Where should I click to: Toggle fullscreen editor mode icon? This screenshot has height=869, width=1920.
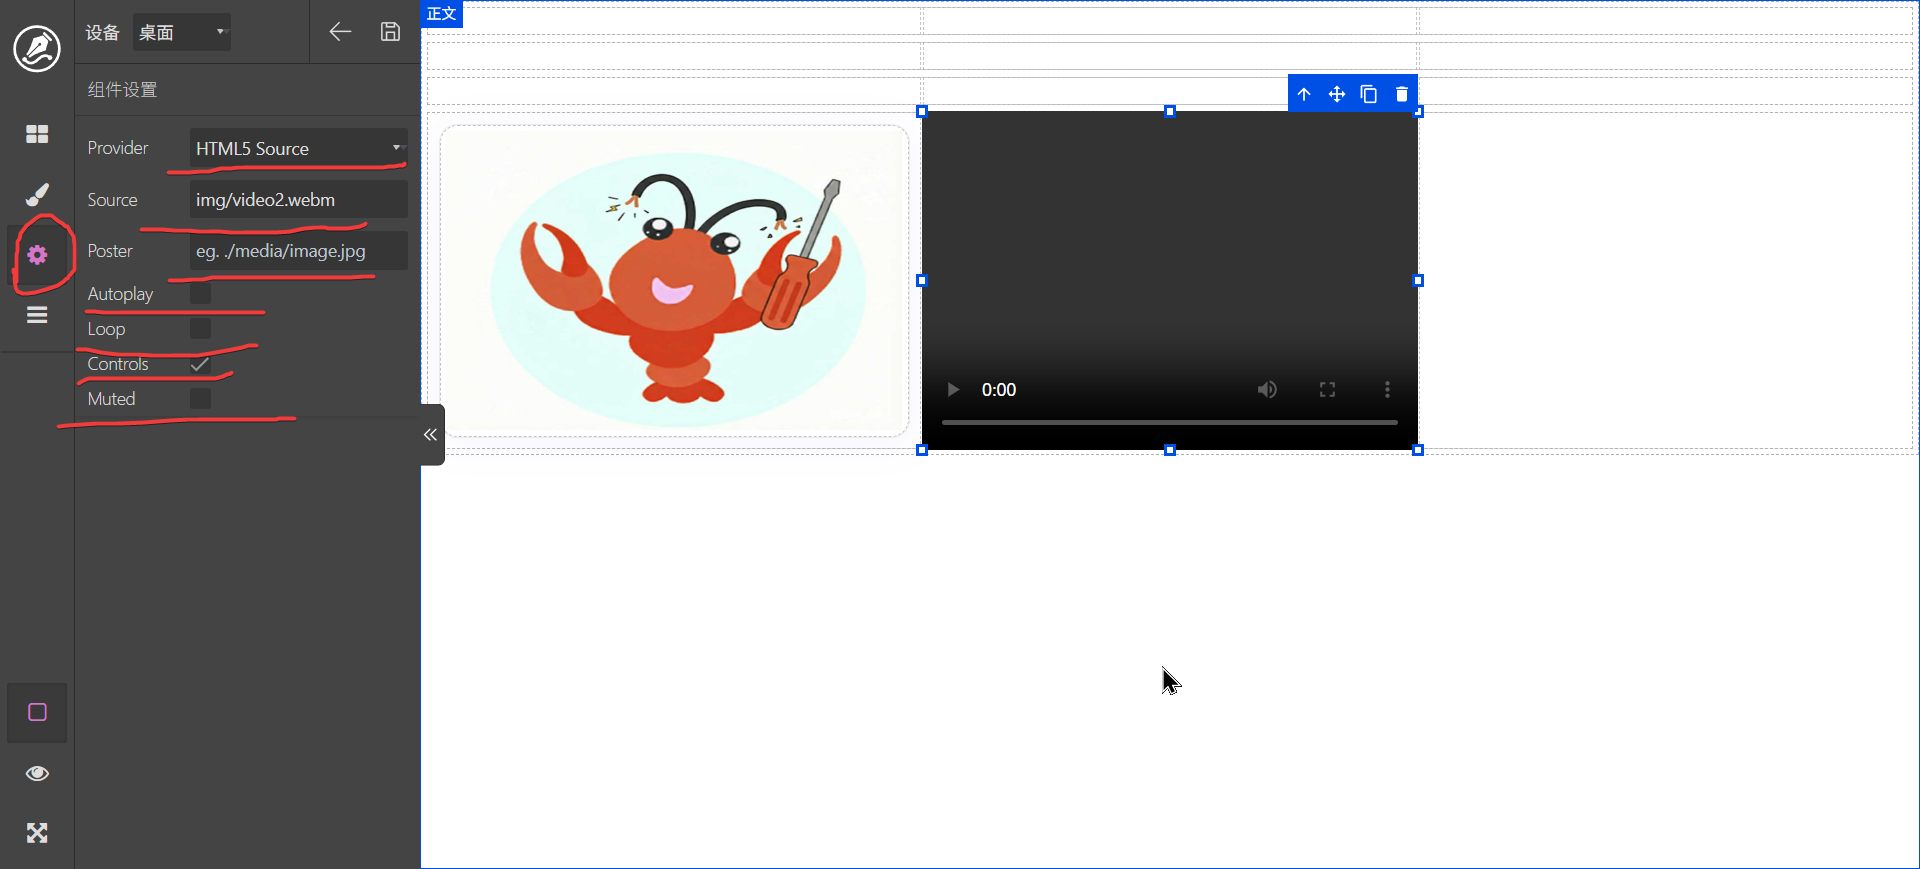(37, 833)
